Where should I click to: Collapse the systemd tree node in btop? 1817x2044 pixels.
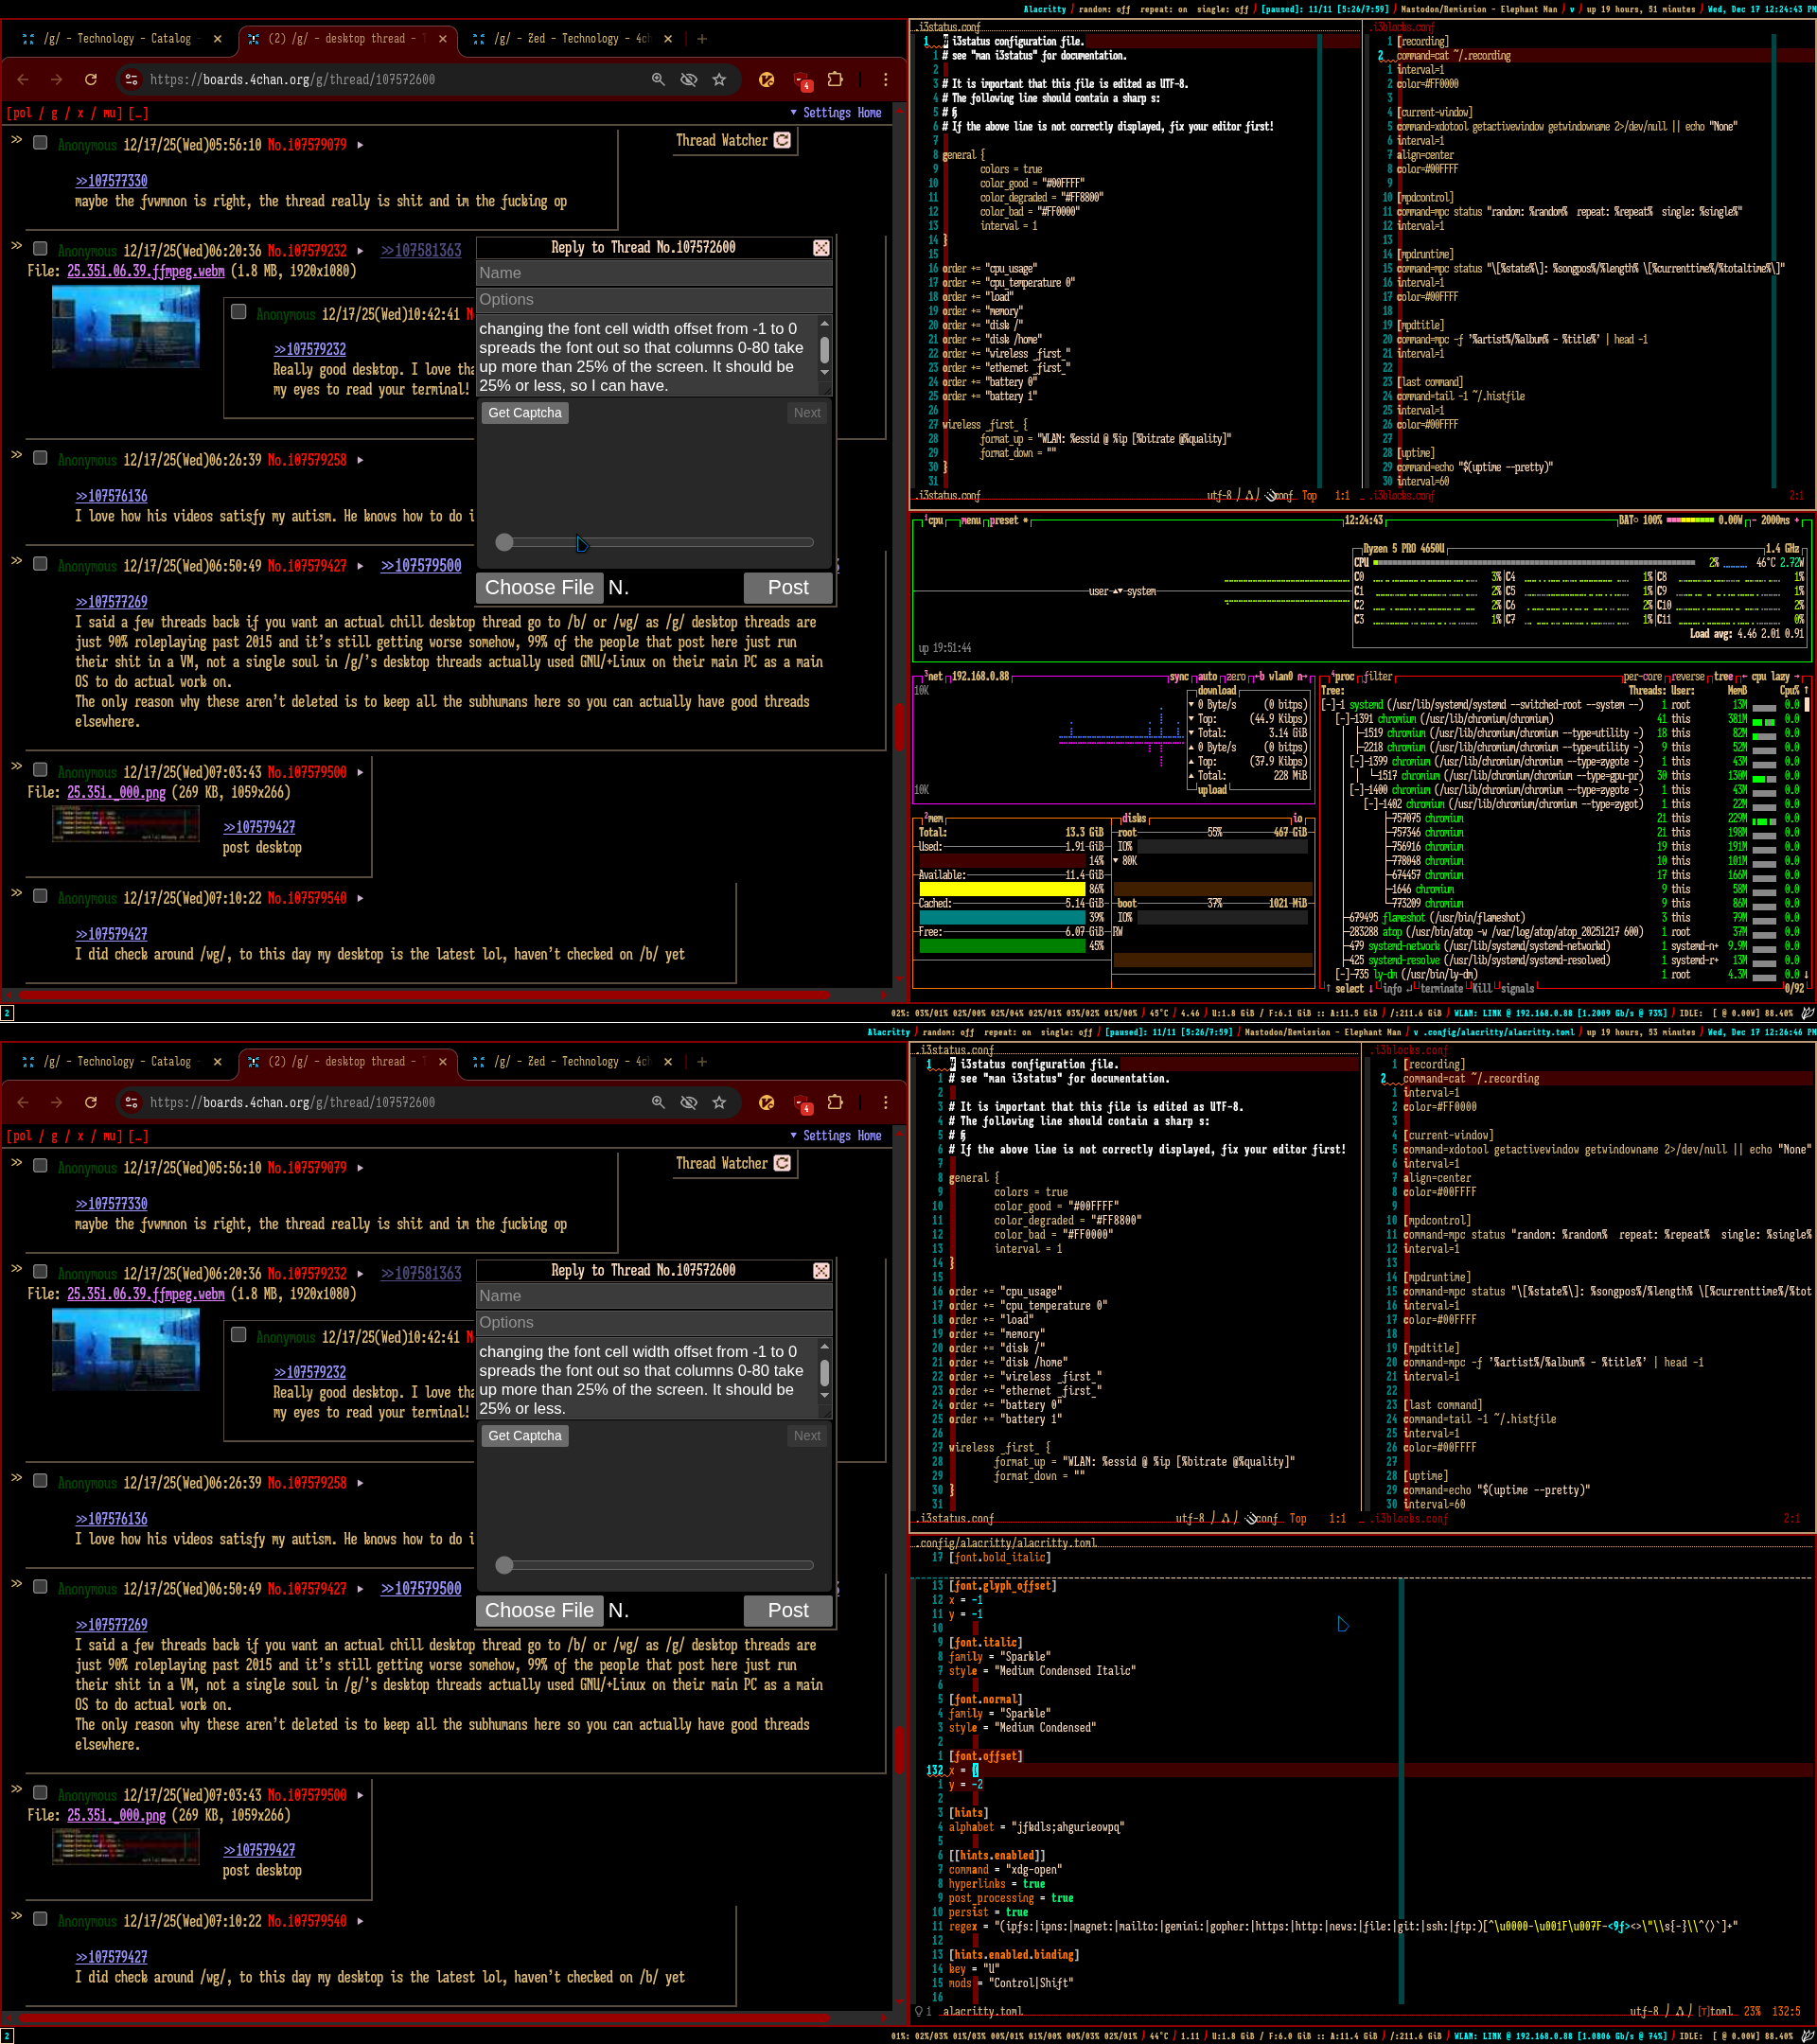click(x=1327, y=705)
